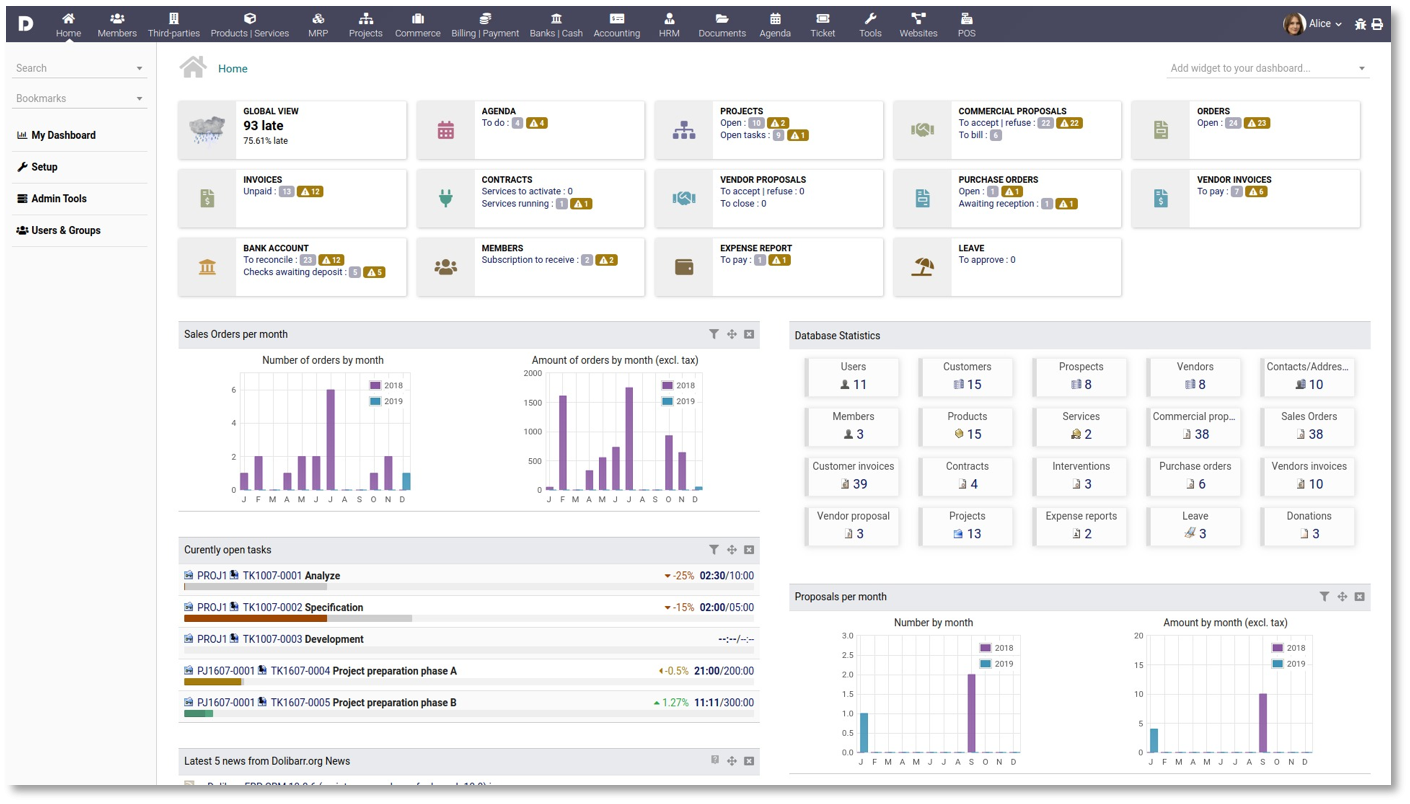Open the Search dropdown in the sidebar

[x=79, y=68]
